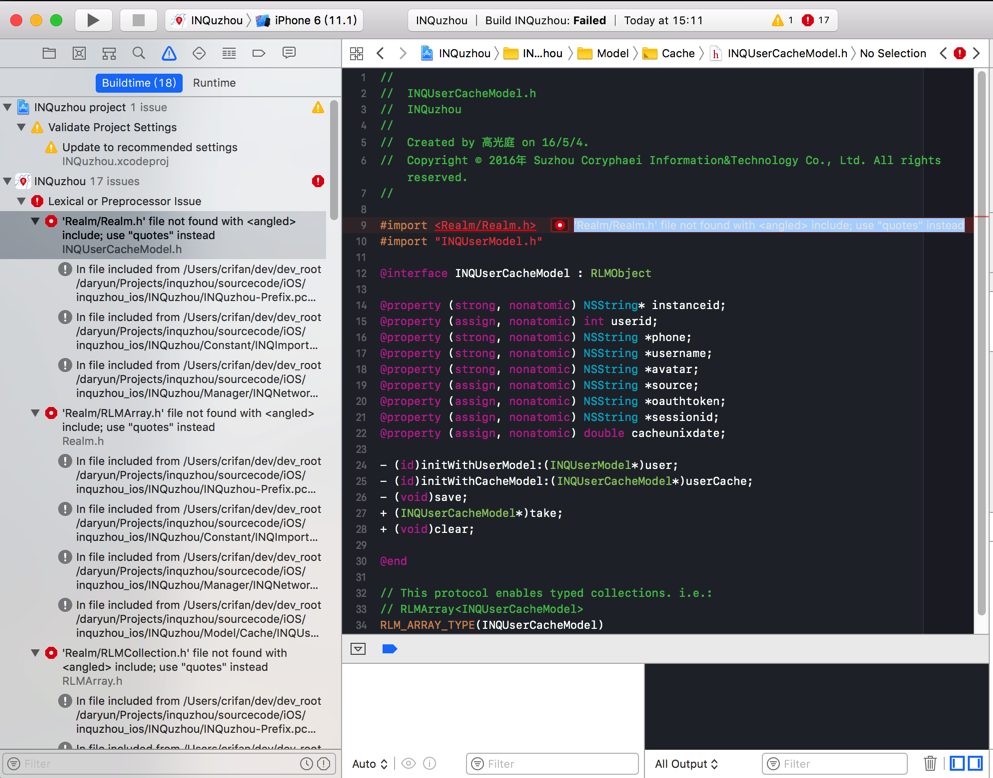
Task: Collapse the Realm/Realm.h not found issue
Action: 35,222
